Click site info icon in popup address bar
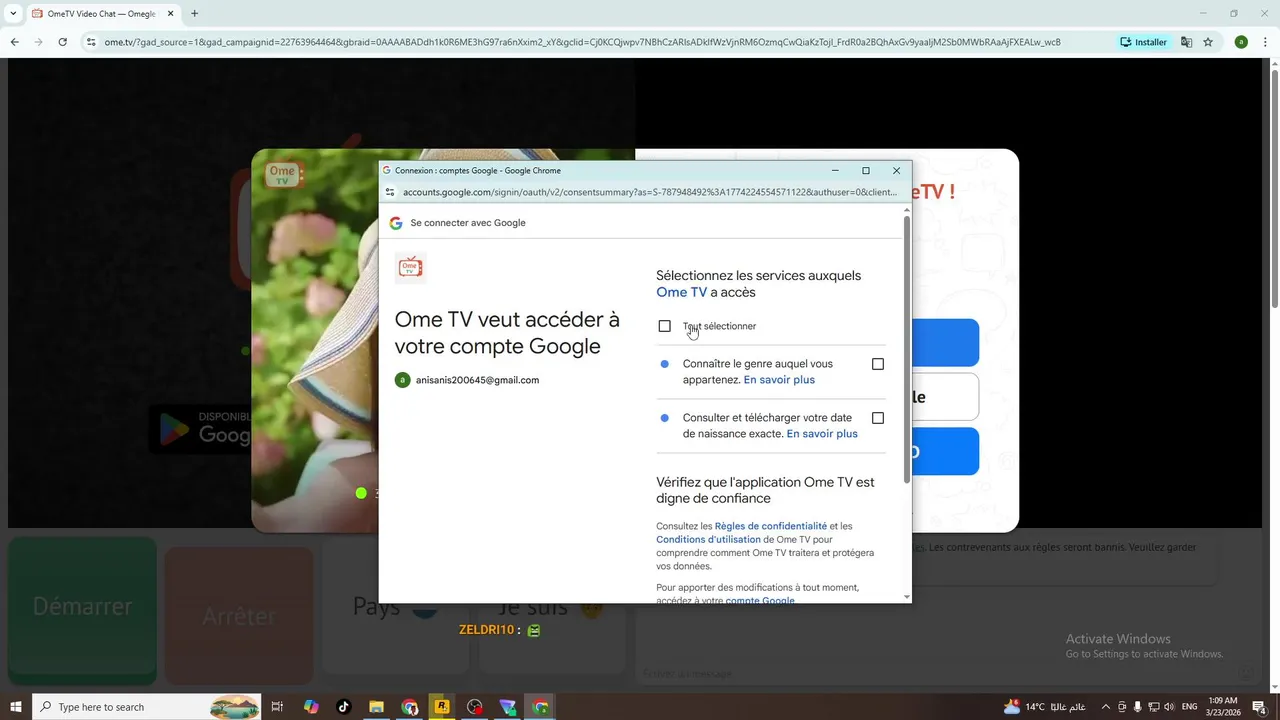 (390, 192)
